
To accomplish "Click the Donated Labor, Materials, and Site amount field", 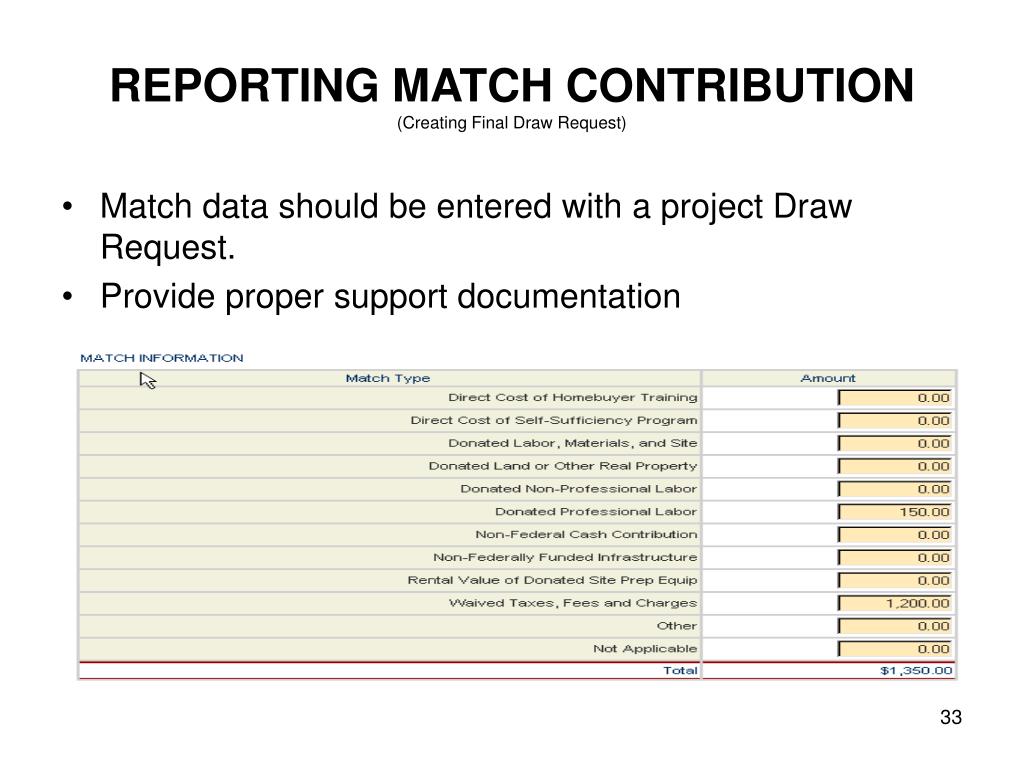I will click(895, 443).
